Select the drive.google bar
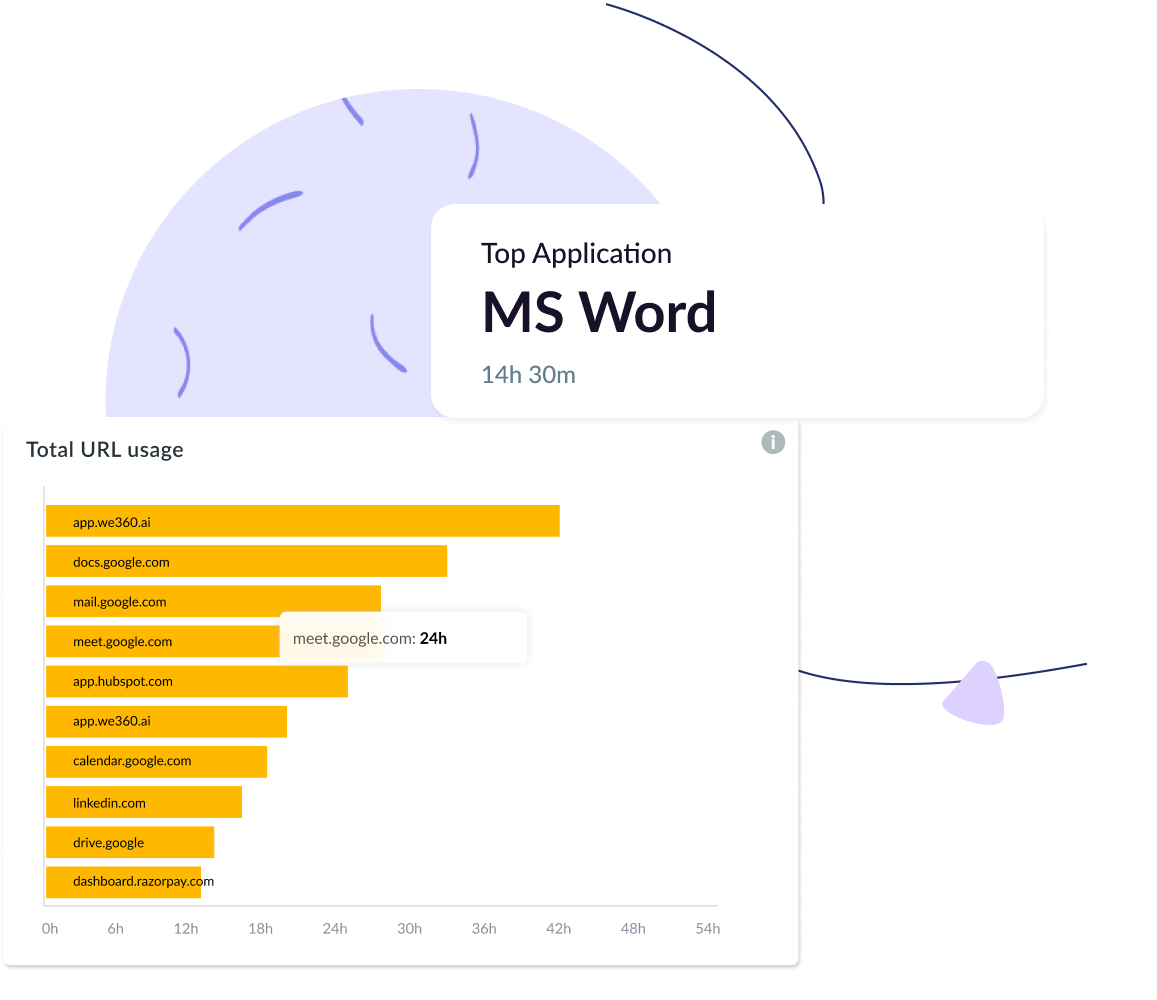The width and height of the screenshot is (1157, 1000). tap(130, 842)
